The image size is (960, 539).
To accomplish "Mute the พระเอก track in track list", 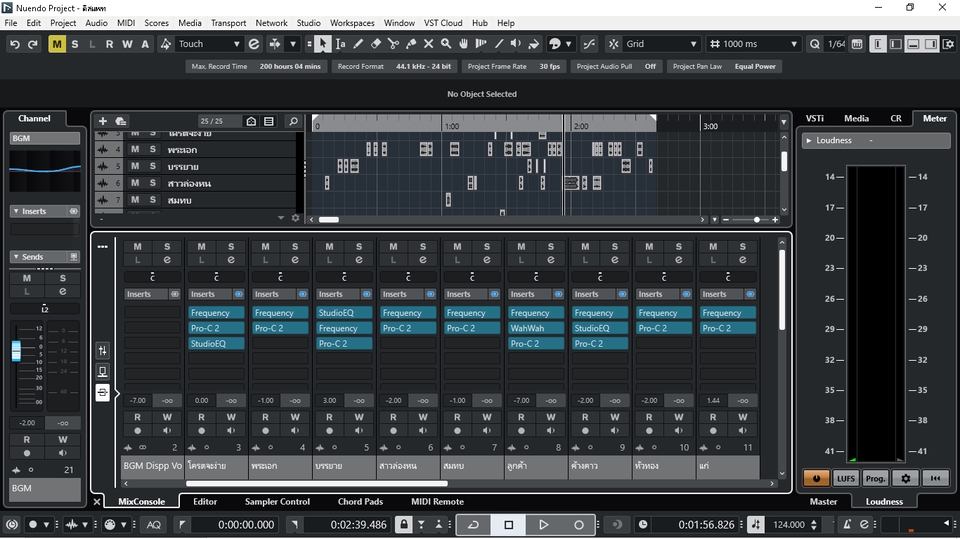I will coord(135,149).
